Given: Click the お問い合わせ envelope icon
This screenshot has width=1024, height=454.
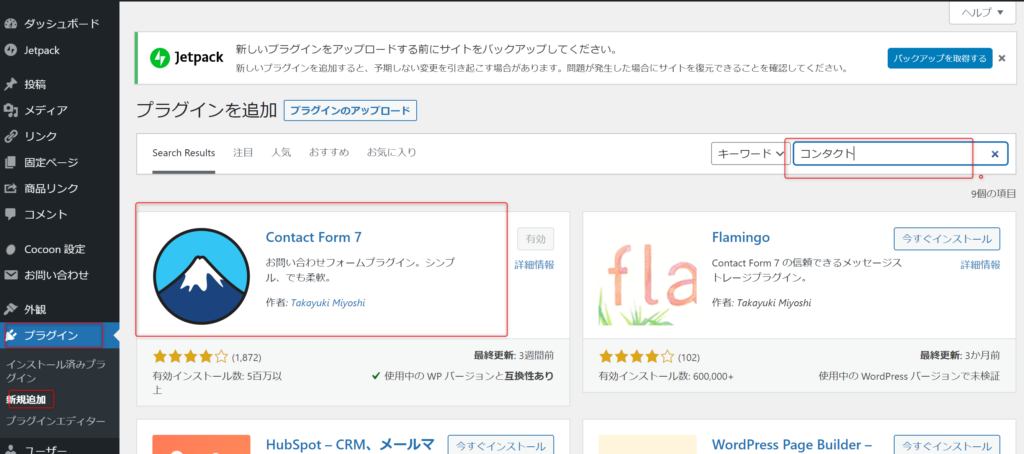Looking at the screenshot, I should [x=10, y=275].
